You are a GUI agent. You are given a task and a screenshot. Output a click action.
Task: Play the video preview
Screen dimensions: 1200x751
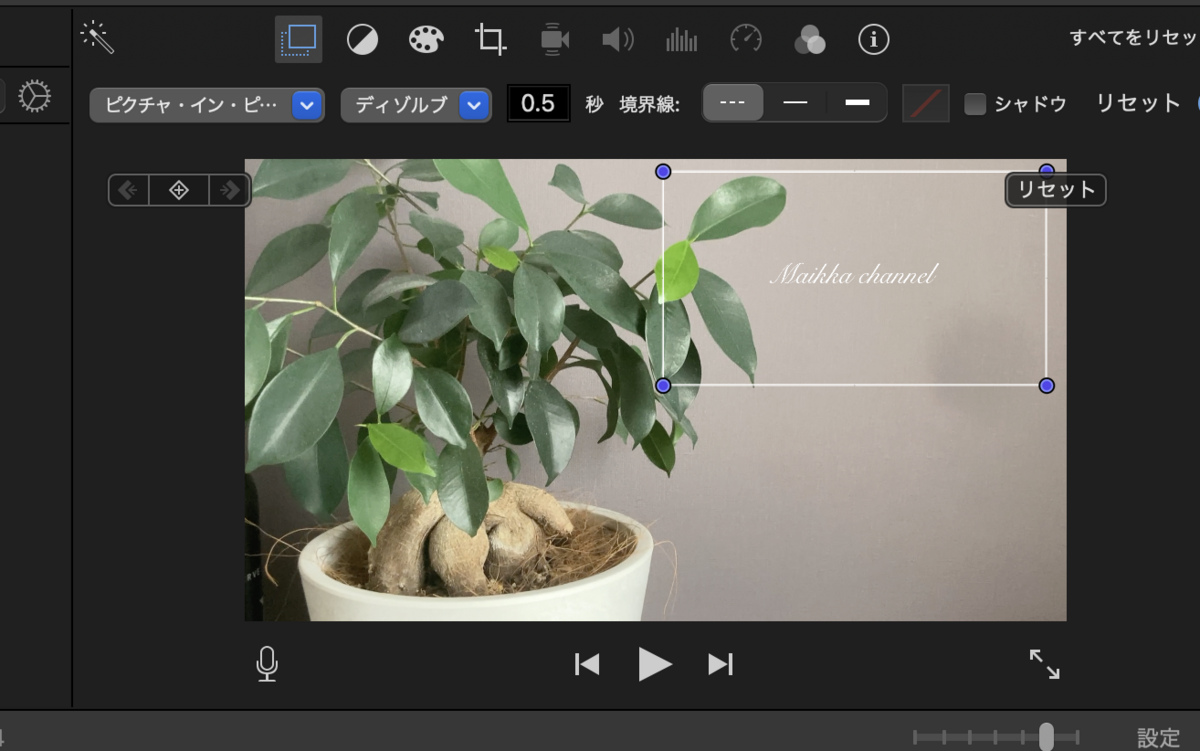click(655, 664)
